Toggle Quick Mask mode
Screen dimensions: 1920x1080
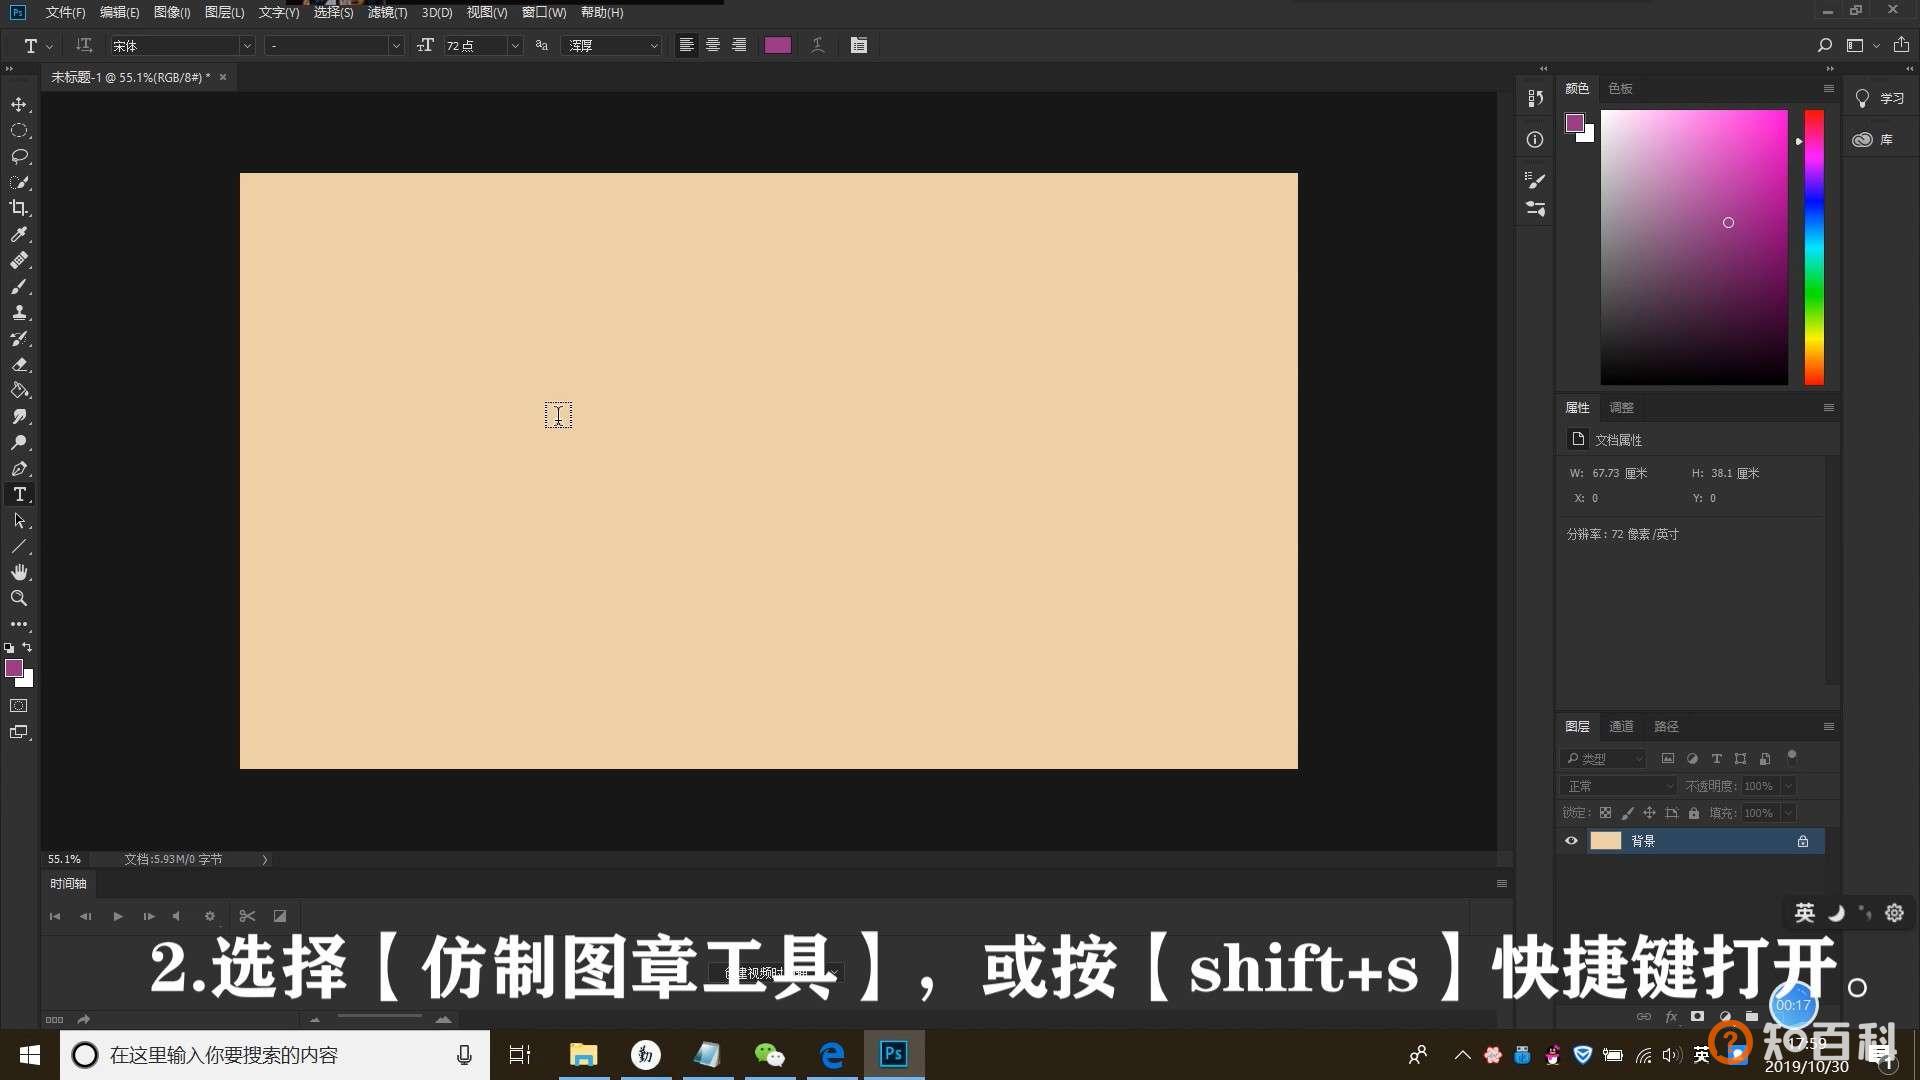19,705
